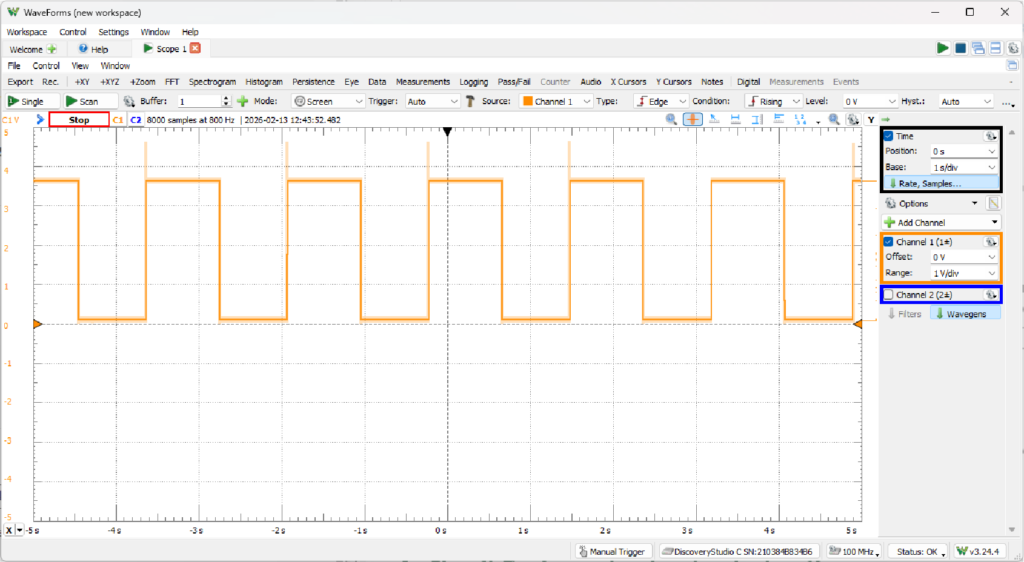Open the Channel 1 Range dropdown
1024x562 pixels.
click(963, 273)
